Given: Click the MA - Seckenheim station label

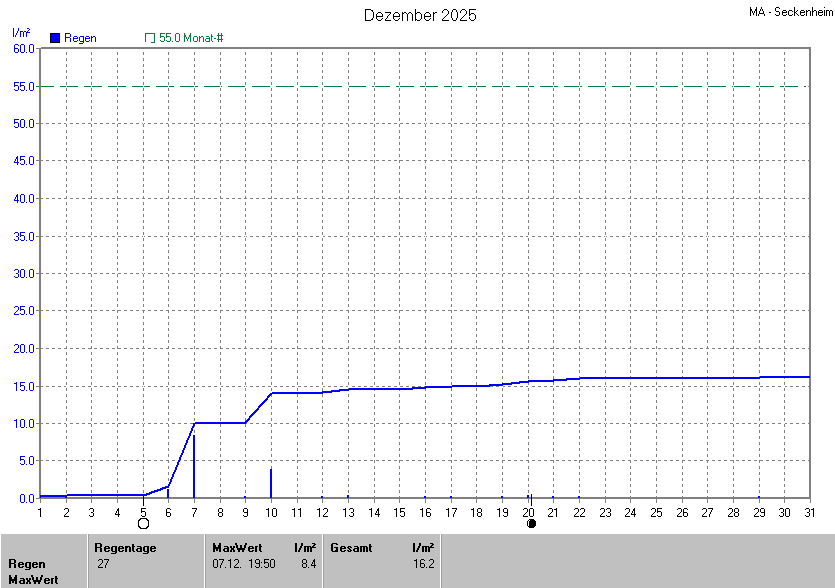Looking at the screenshot, I should tap(790, 12).
